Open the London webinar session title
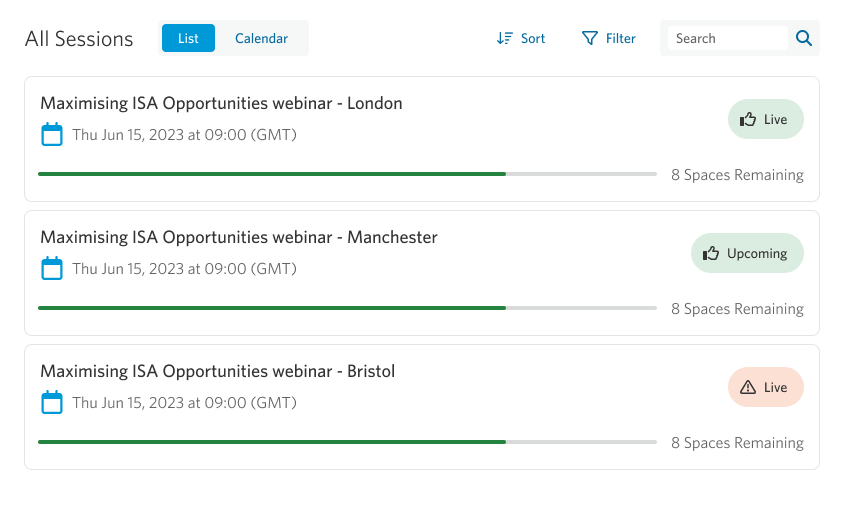Image resolution: width=844 pixels, height=524 pixels. pos(221,104)
